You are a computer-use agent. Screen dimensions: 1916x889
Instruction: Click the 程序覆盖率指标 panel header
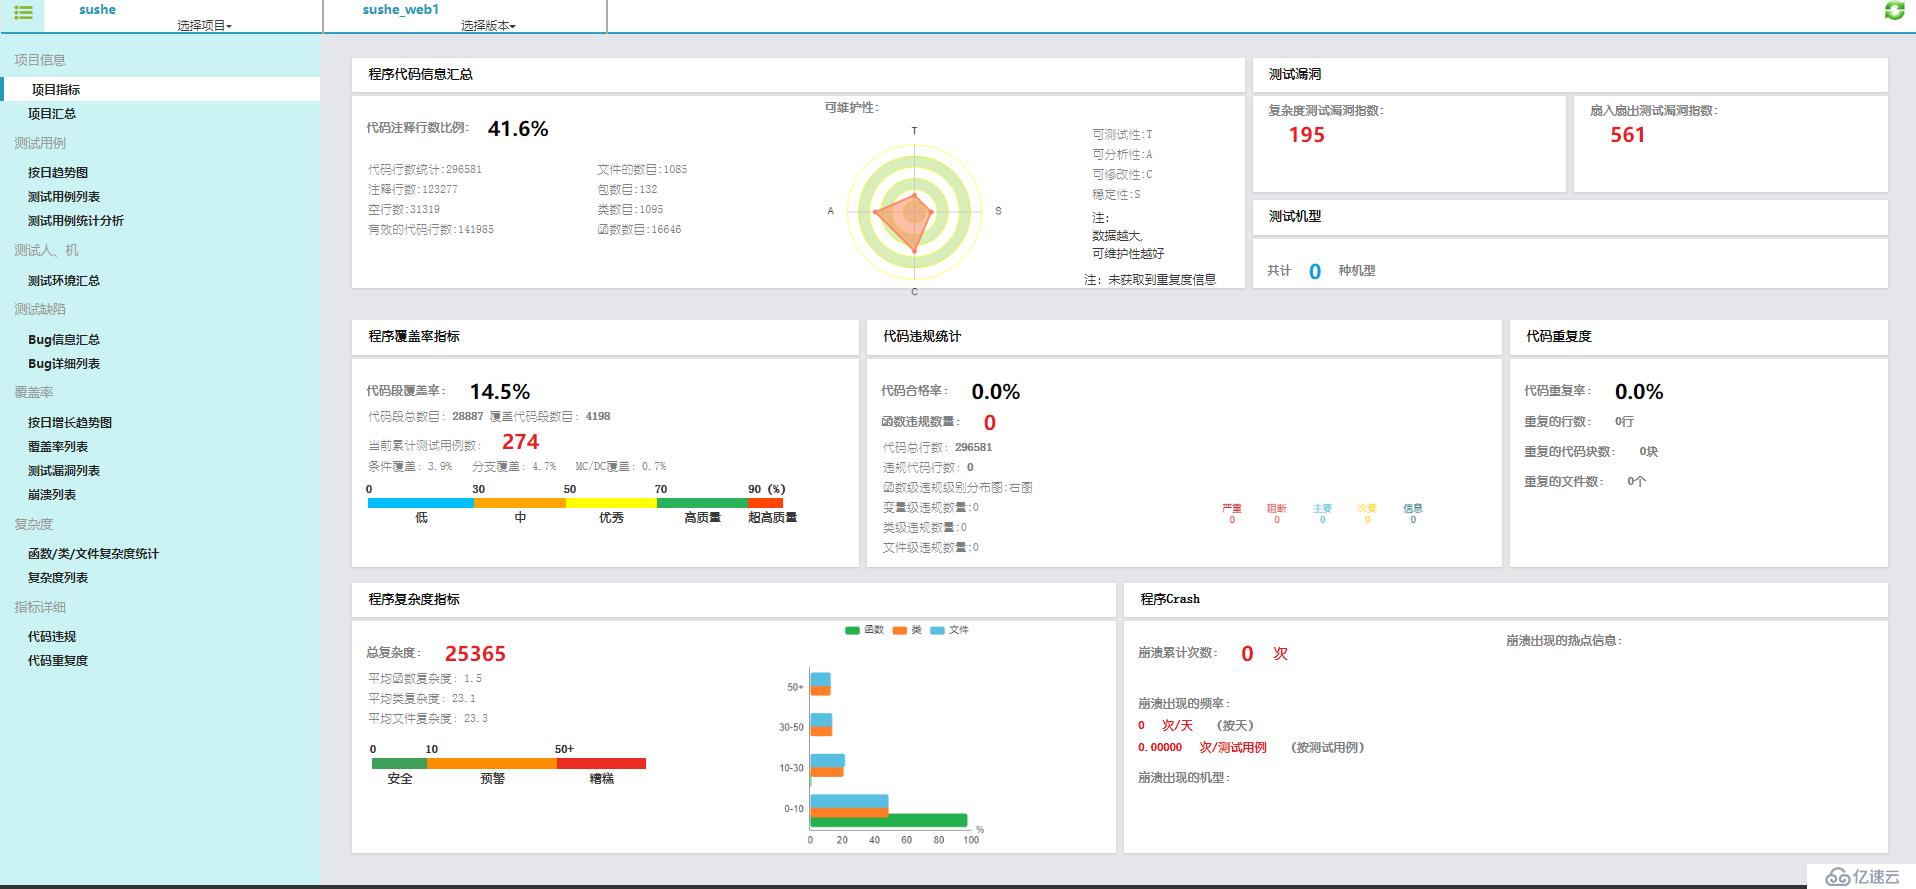605,337
